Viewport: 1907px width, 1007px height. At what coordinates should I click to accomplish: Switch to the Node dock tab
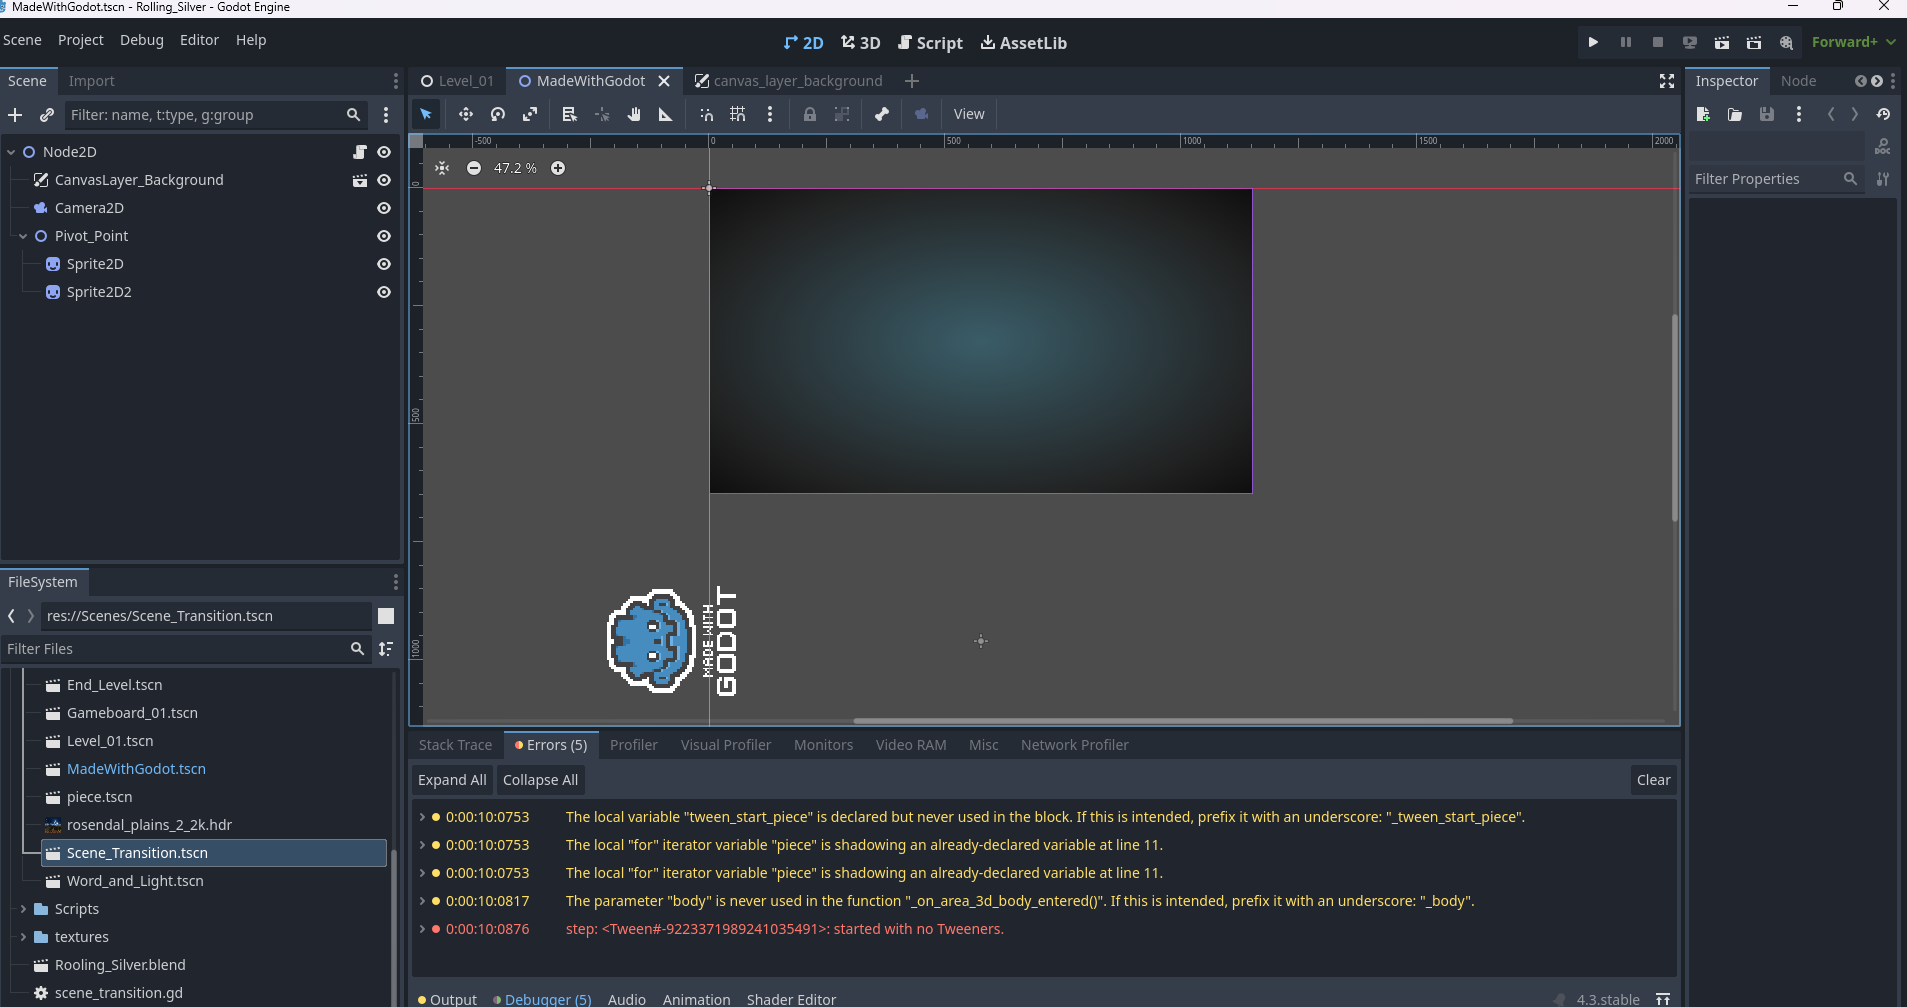(x=1798, y=81)
